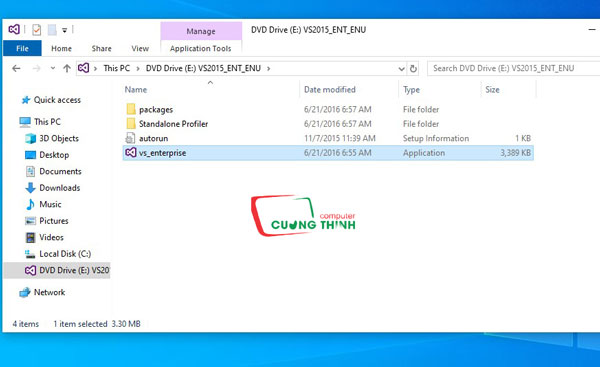Screen dimensions: 600x367
Task: Select This PC in navigation pane
Action: pyautogui.click(x=47, y=122)
